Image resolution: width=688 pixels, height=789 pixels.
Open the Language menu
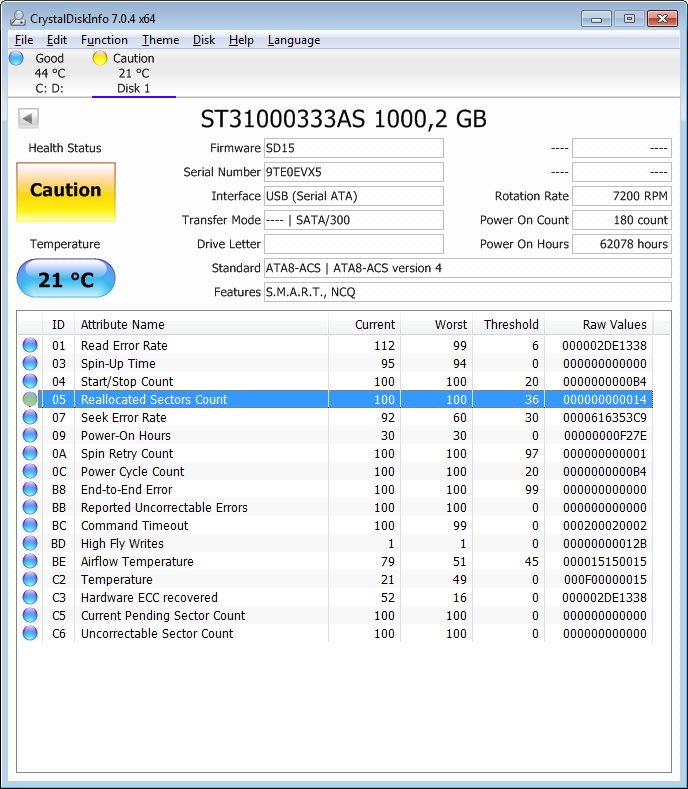(294, 40)
